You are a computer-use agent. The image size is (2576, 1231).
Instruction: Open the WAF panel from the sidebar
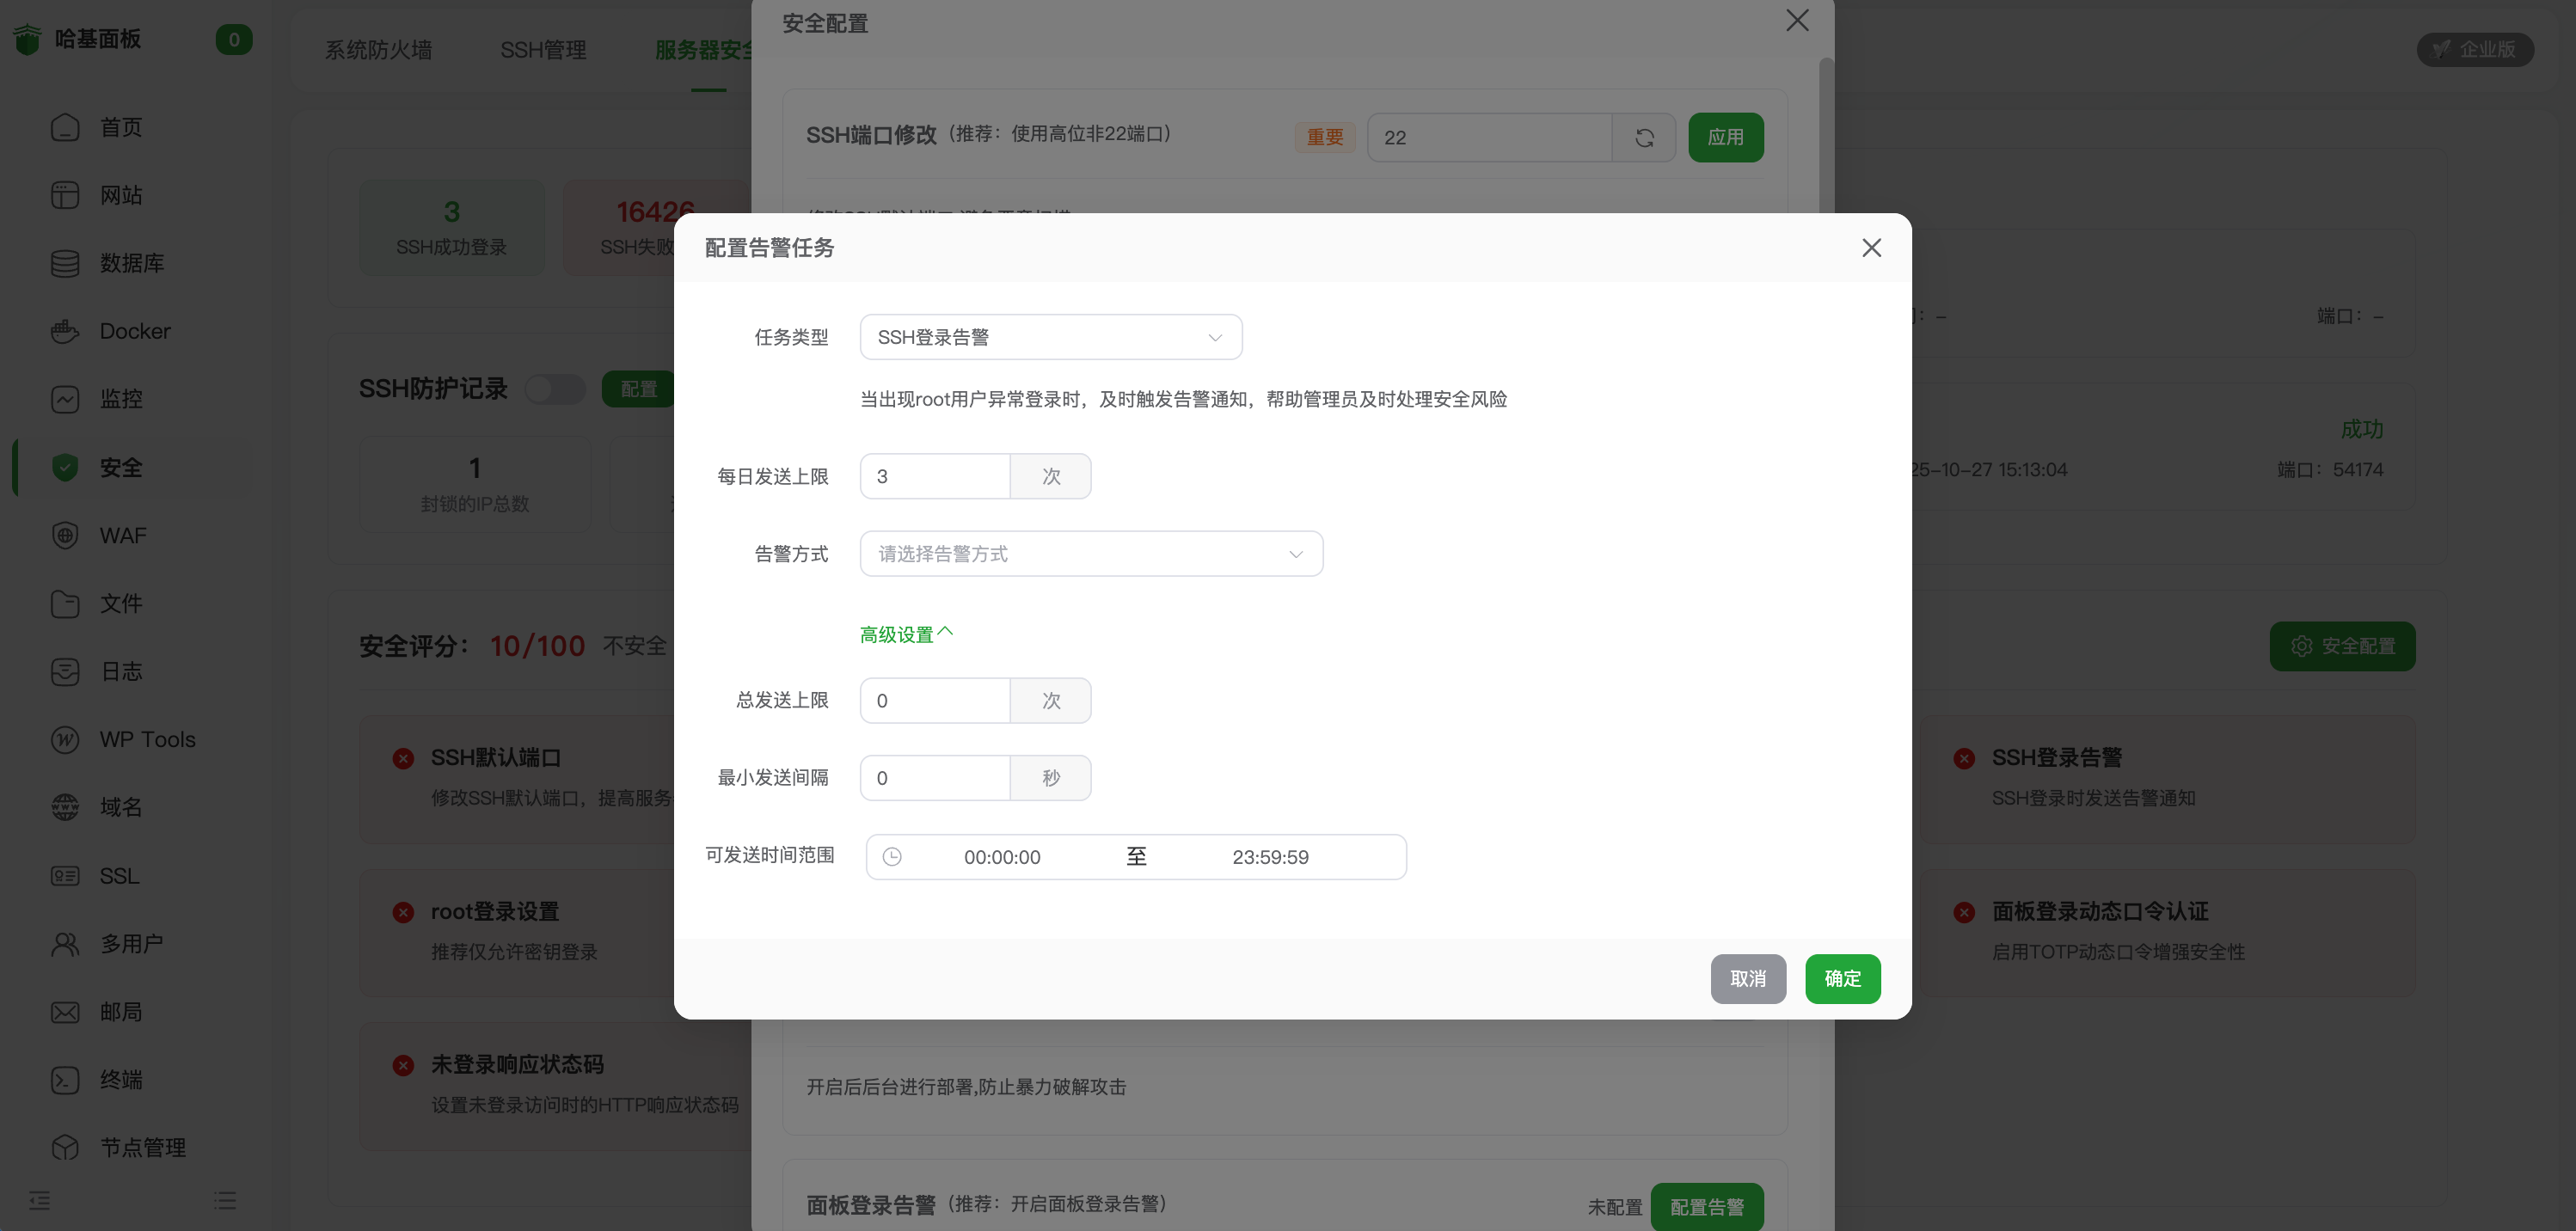coord(122,535)
